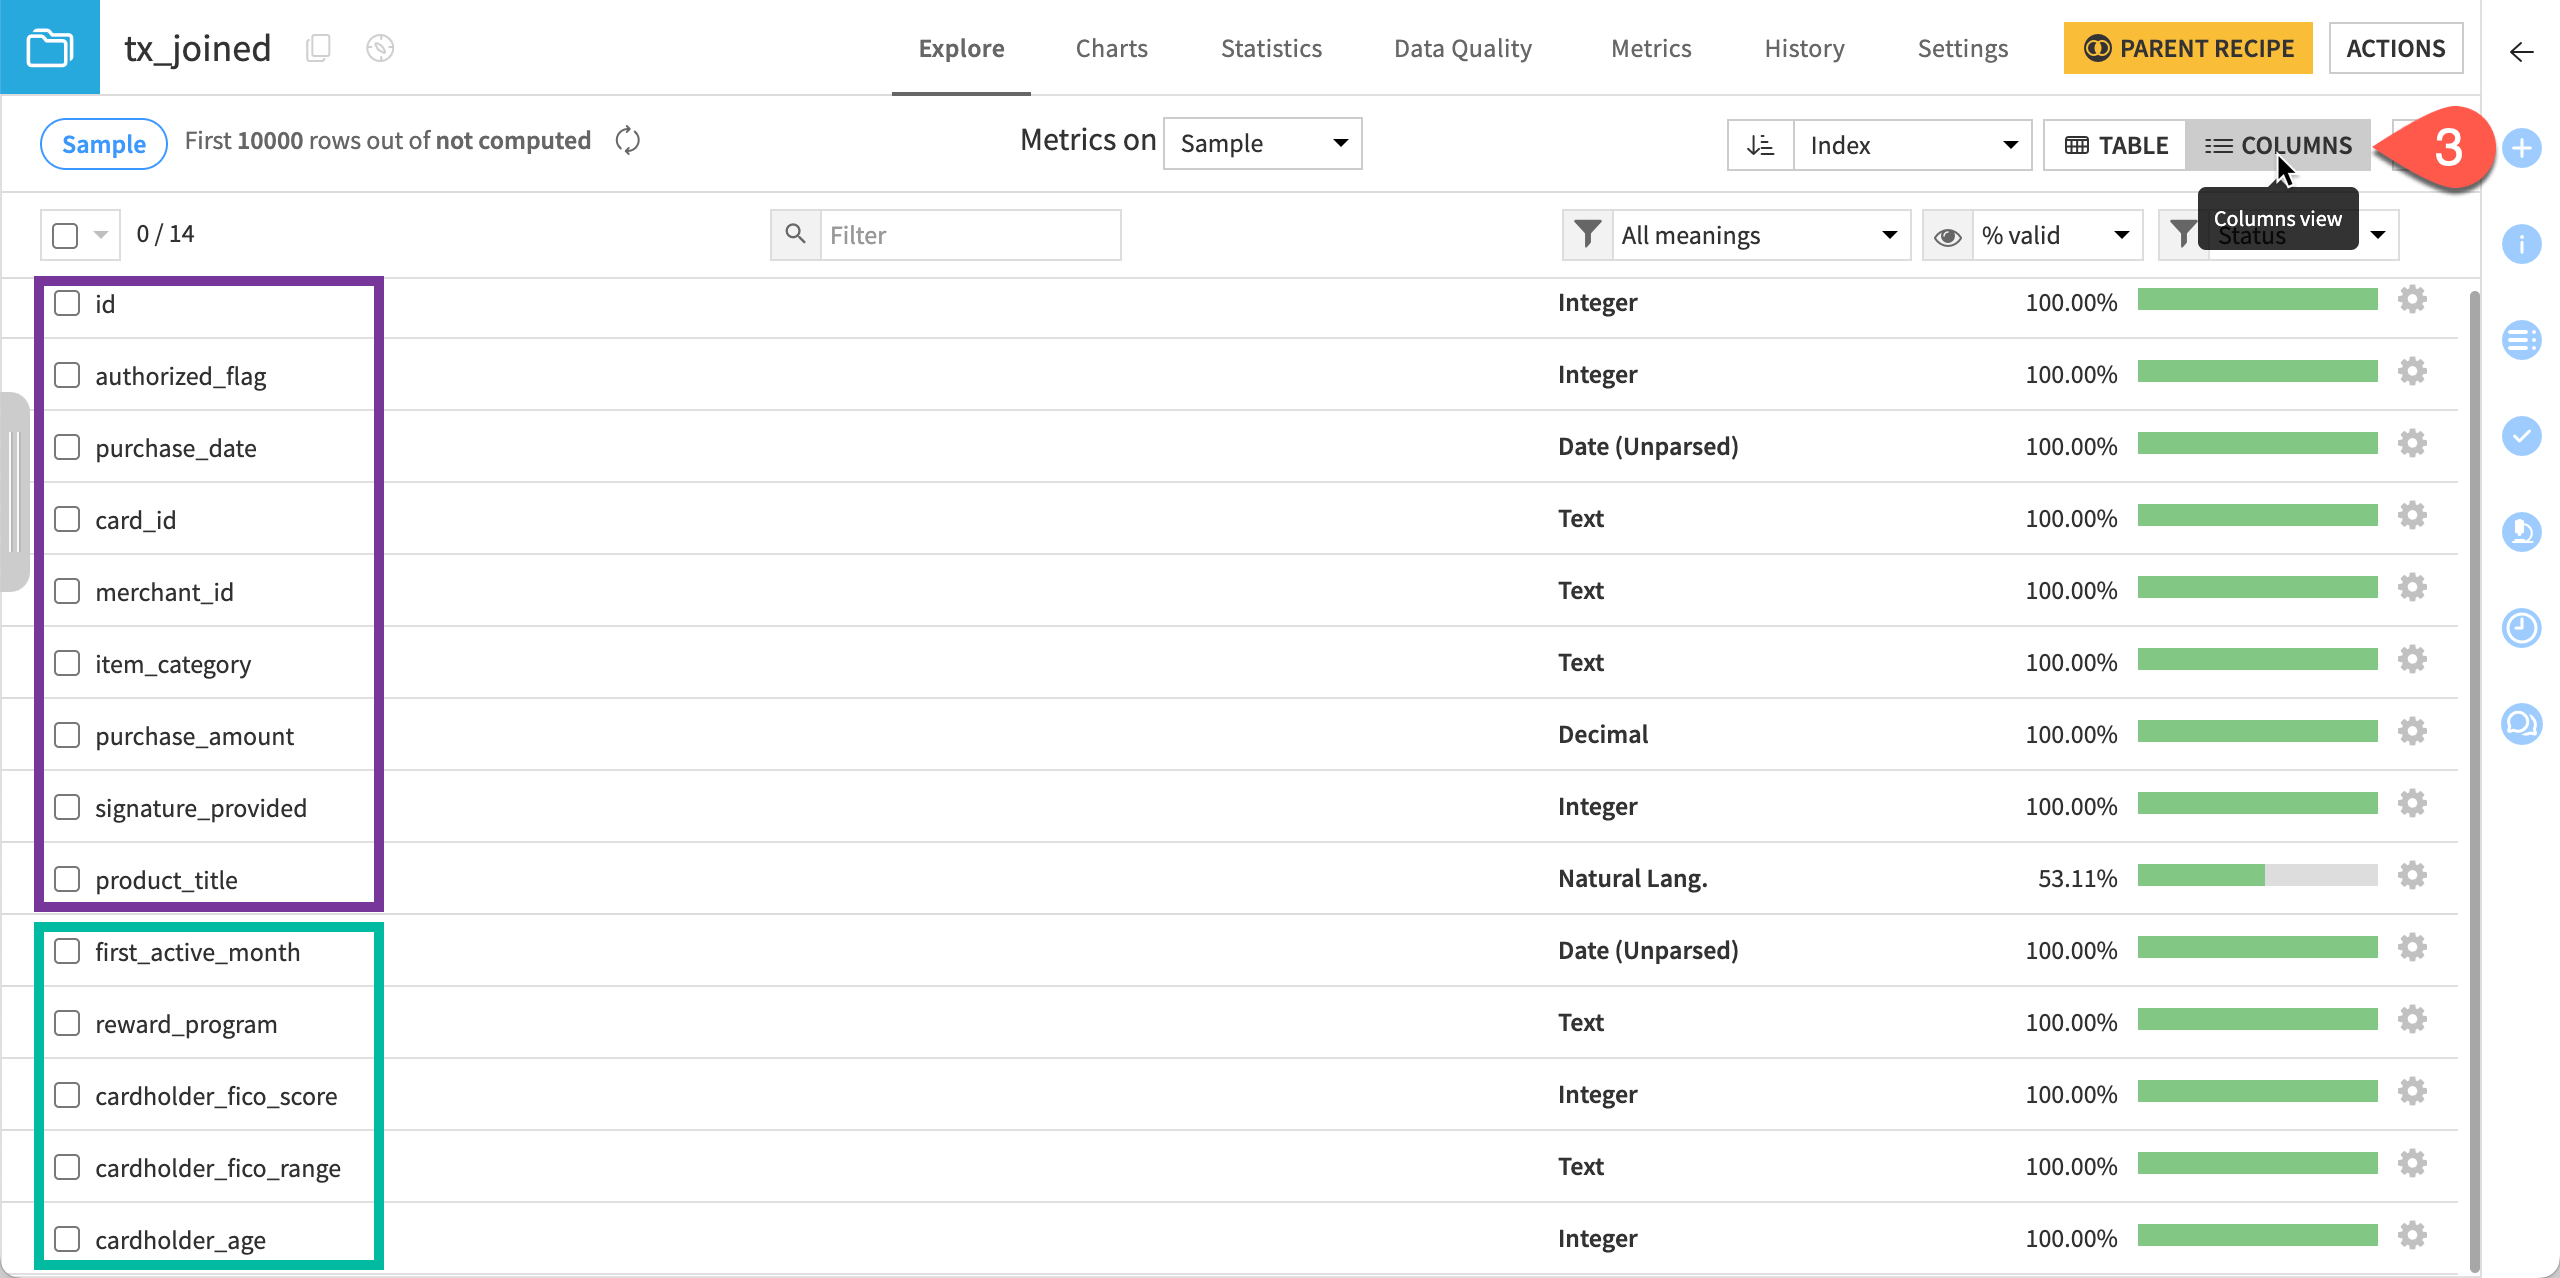Refresh the sample with circular arrows icon
Image resolution: width=2560 pixels, height=1278 pixels.
(628, 141)
